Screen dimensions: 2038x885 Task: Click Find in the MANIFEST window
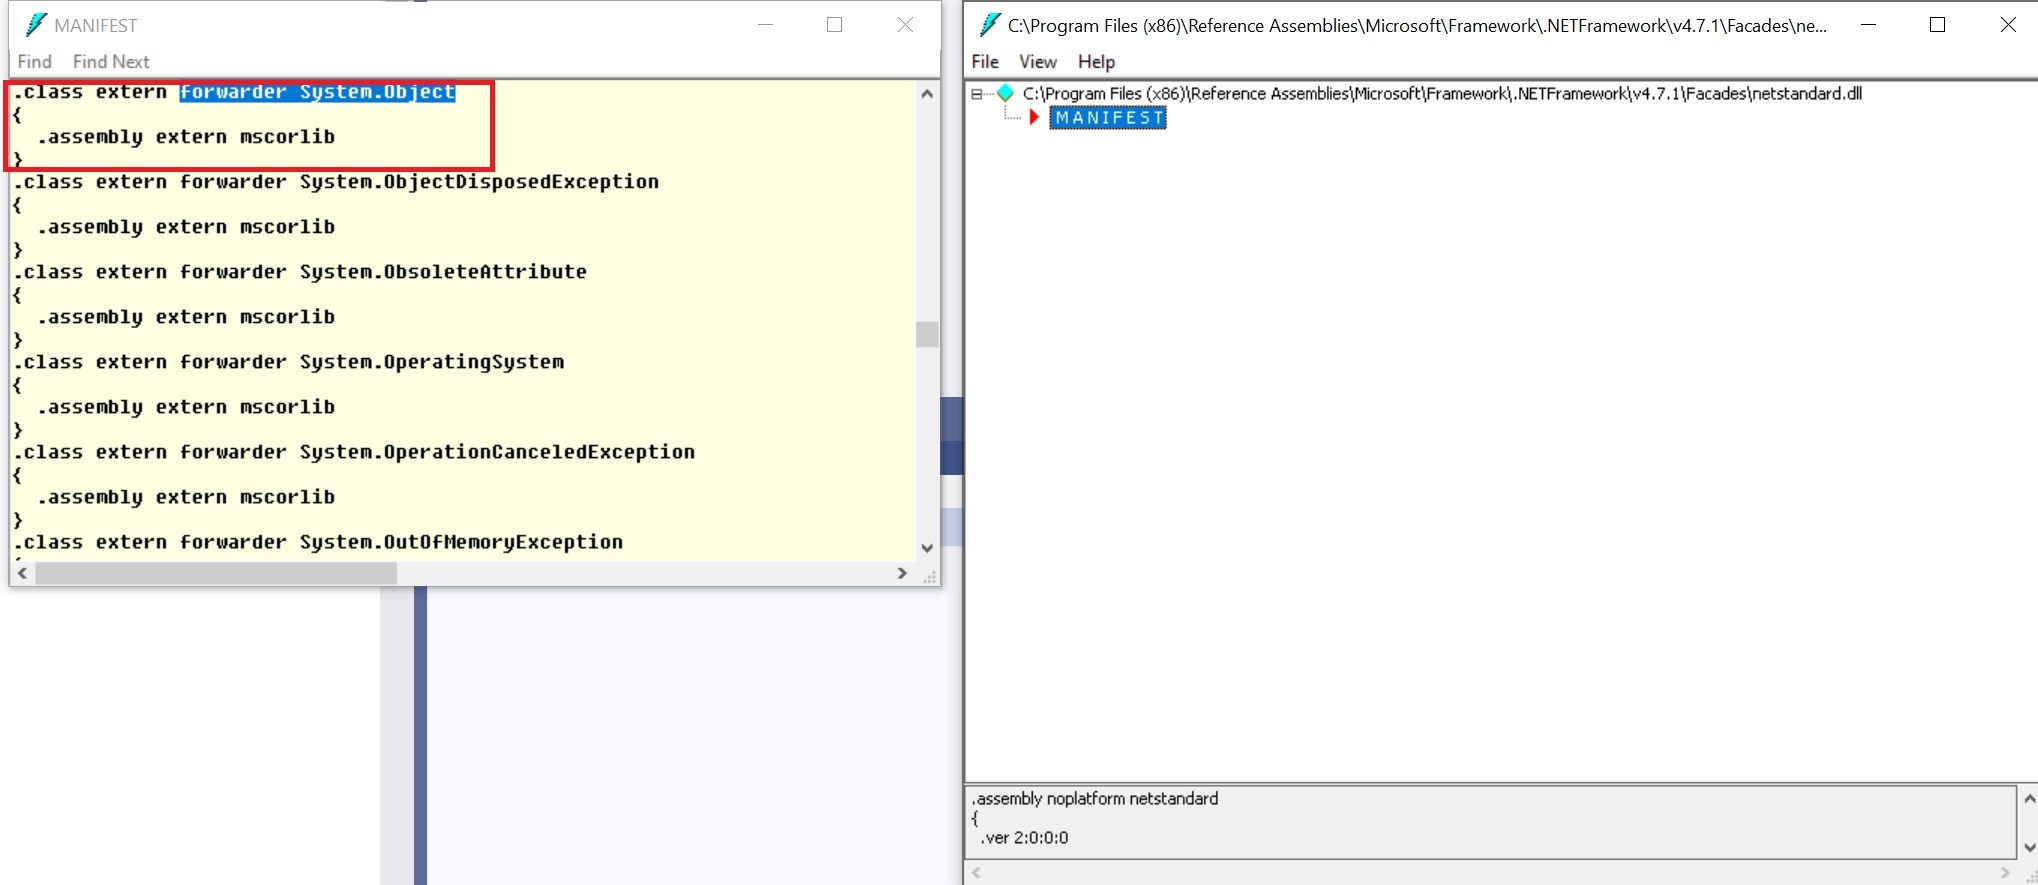point(34,62)
